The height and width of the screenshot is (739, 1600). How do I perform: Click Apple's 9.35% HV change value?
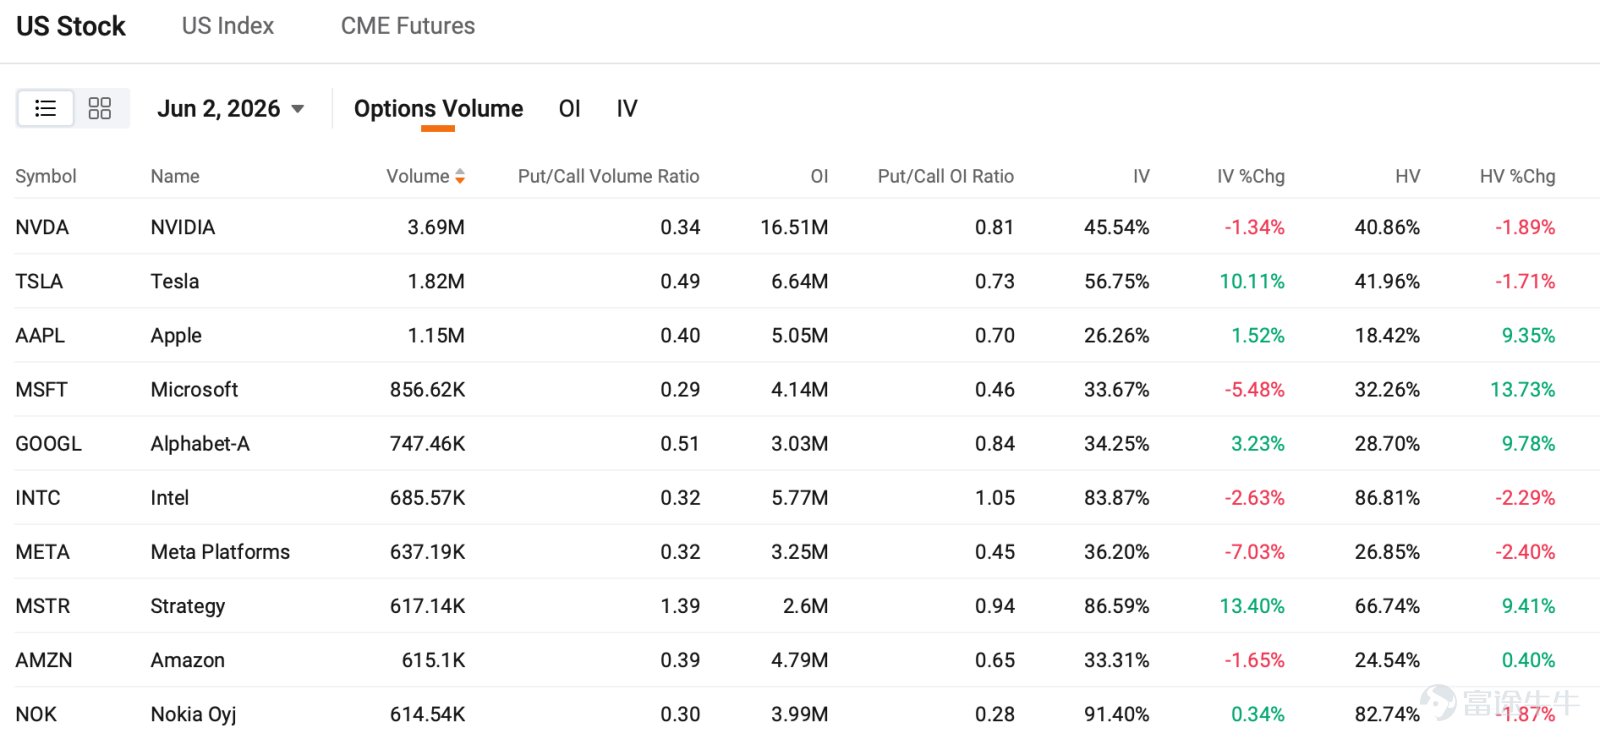tap(1529, 335)
